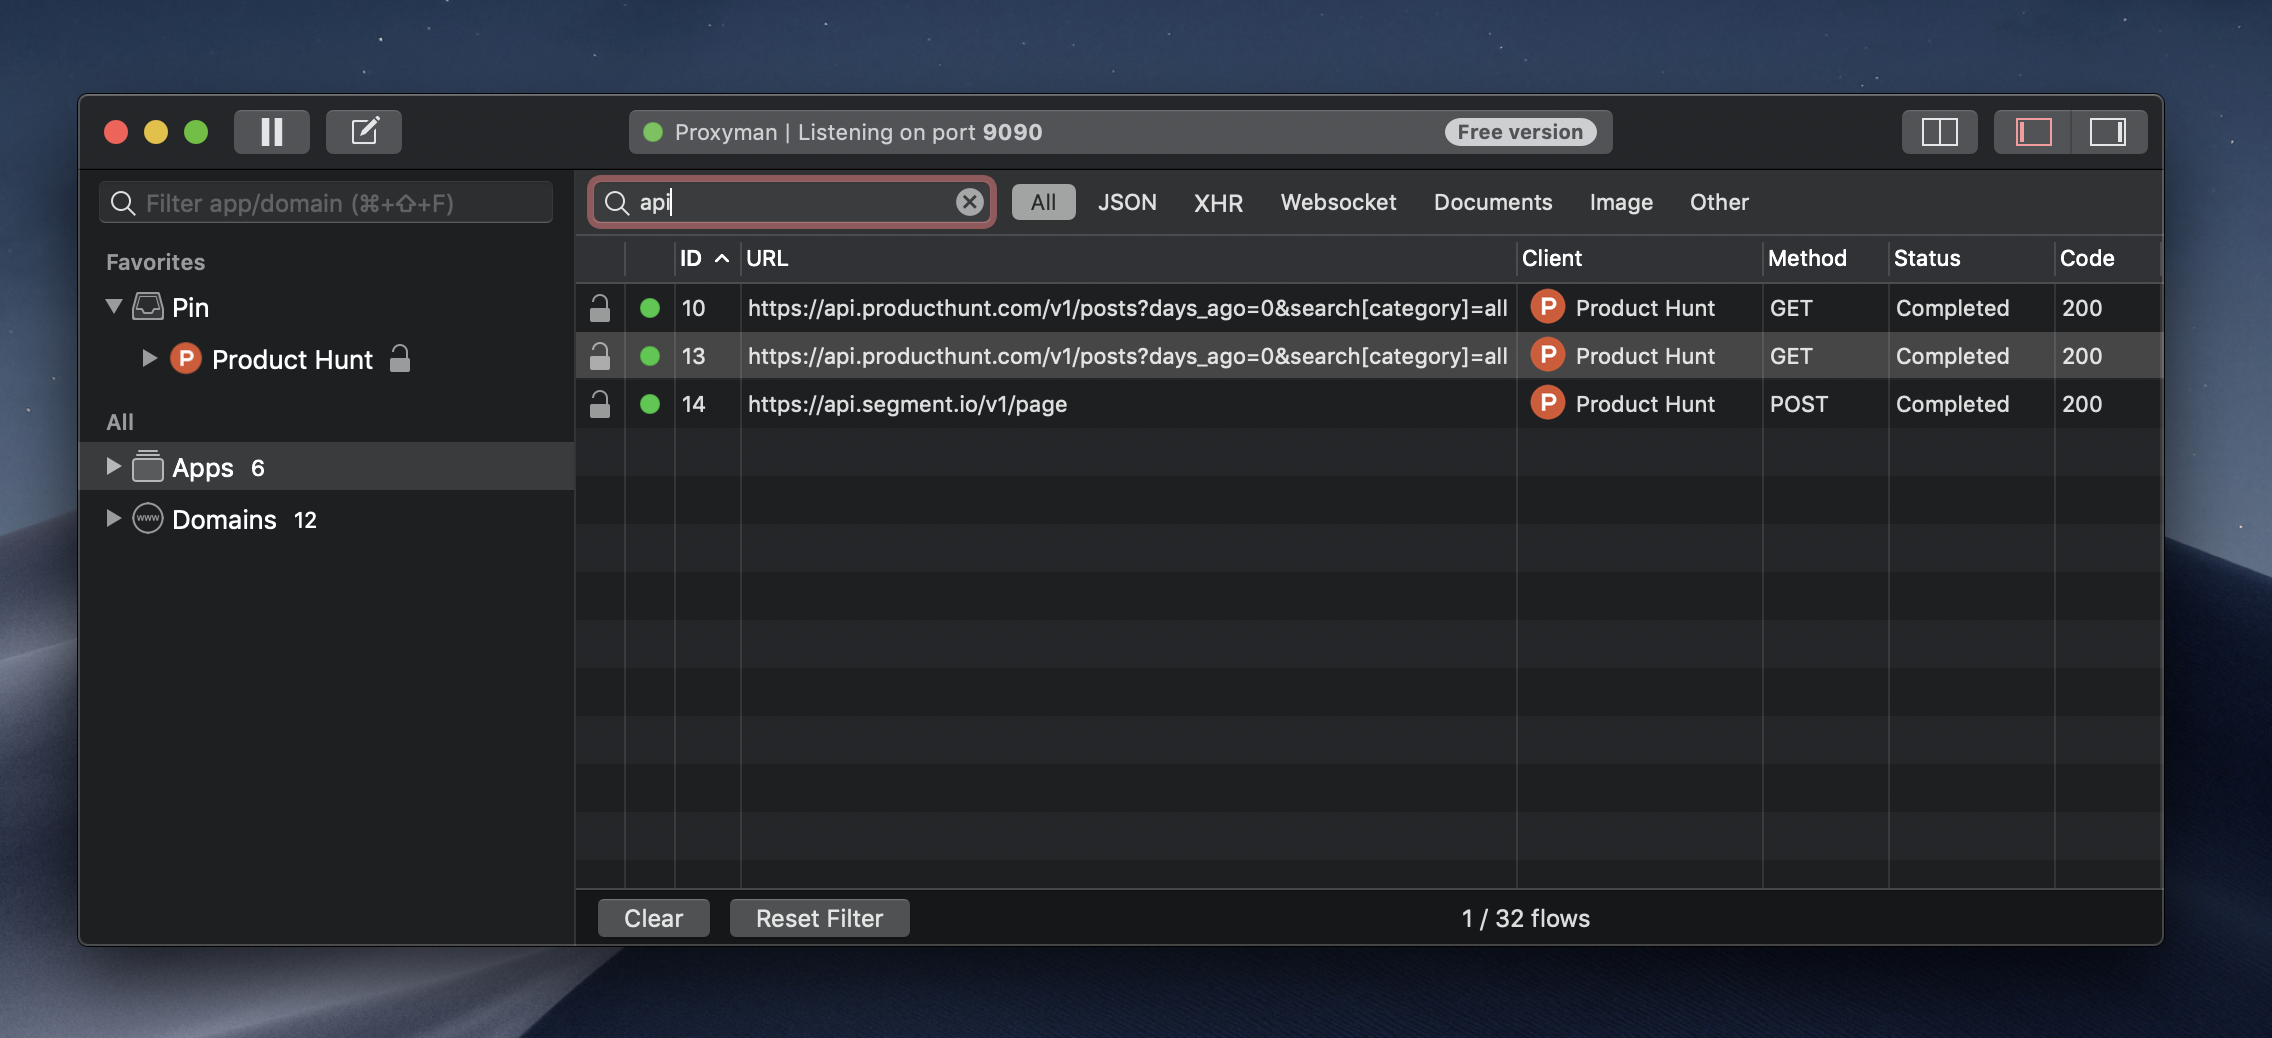Click the Apps folder icon
This screenshot has width=2272, height=1038.
[148, 466]
